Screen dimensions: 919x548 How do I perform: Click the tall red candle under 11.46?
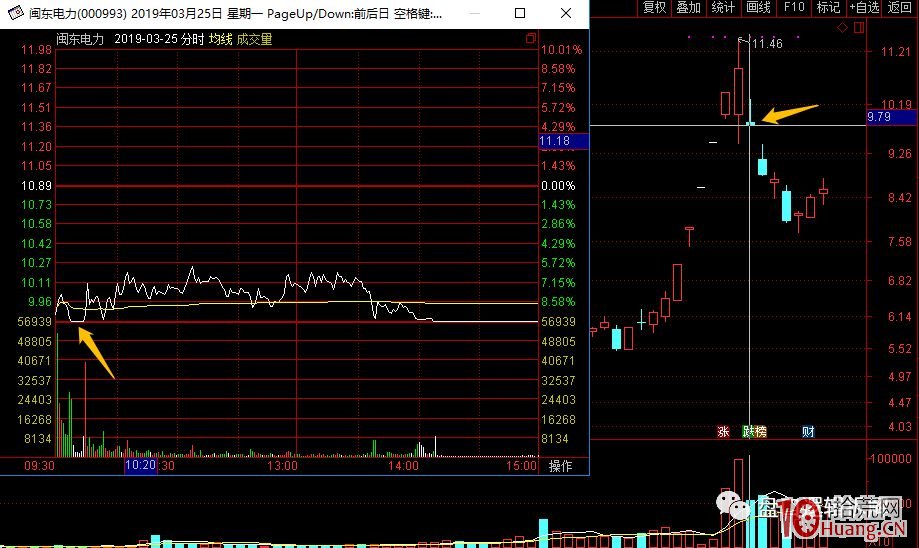tap(738, 91)
